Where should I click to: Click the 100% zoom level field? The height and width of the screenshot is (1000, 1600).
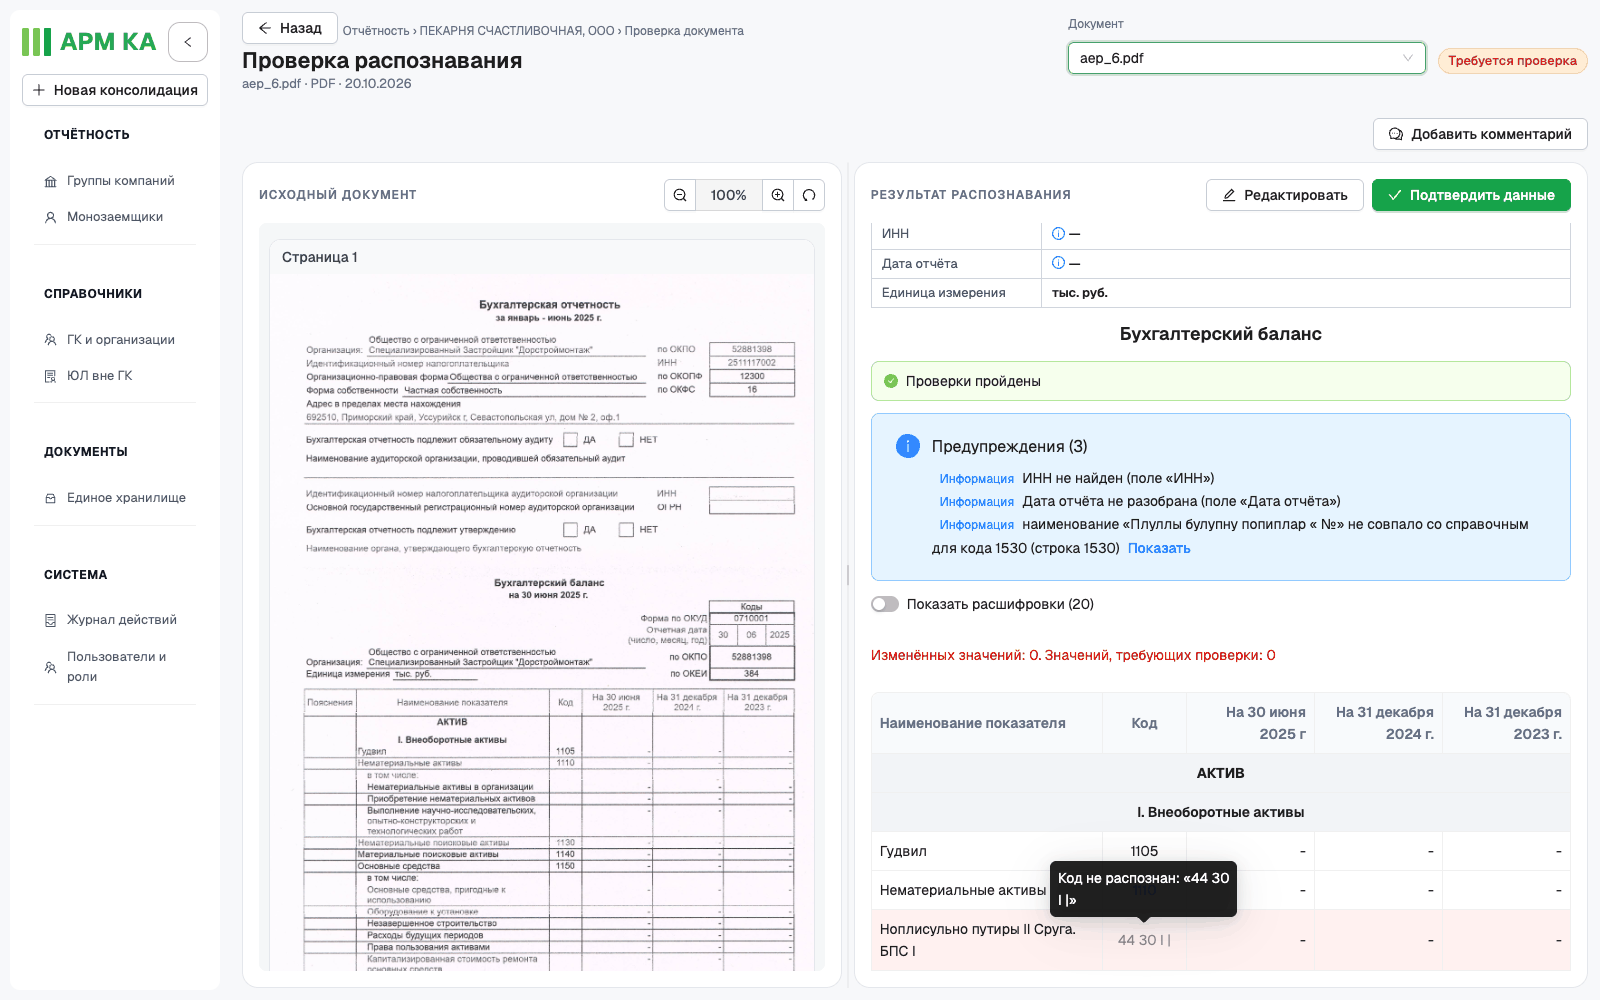[729, 195]
